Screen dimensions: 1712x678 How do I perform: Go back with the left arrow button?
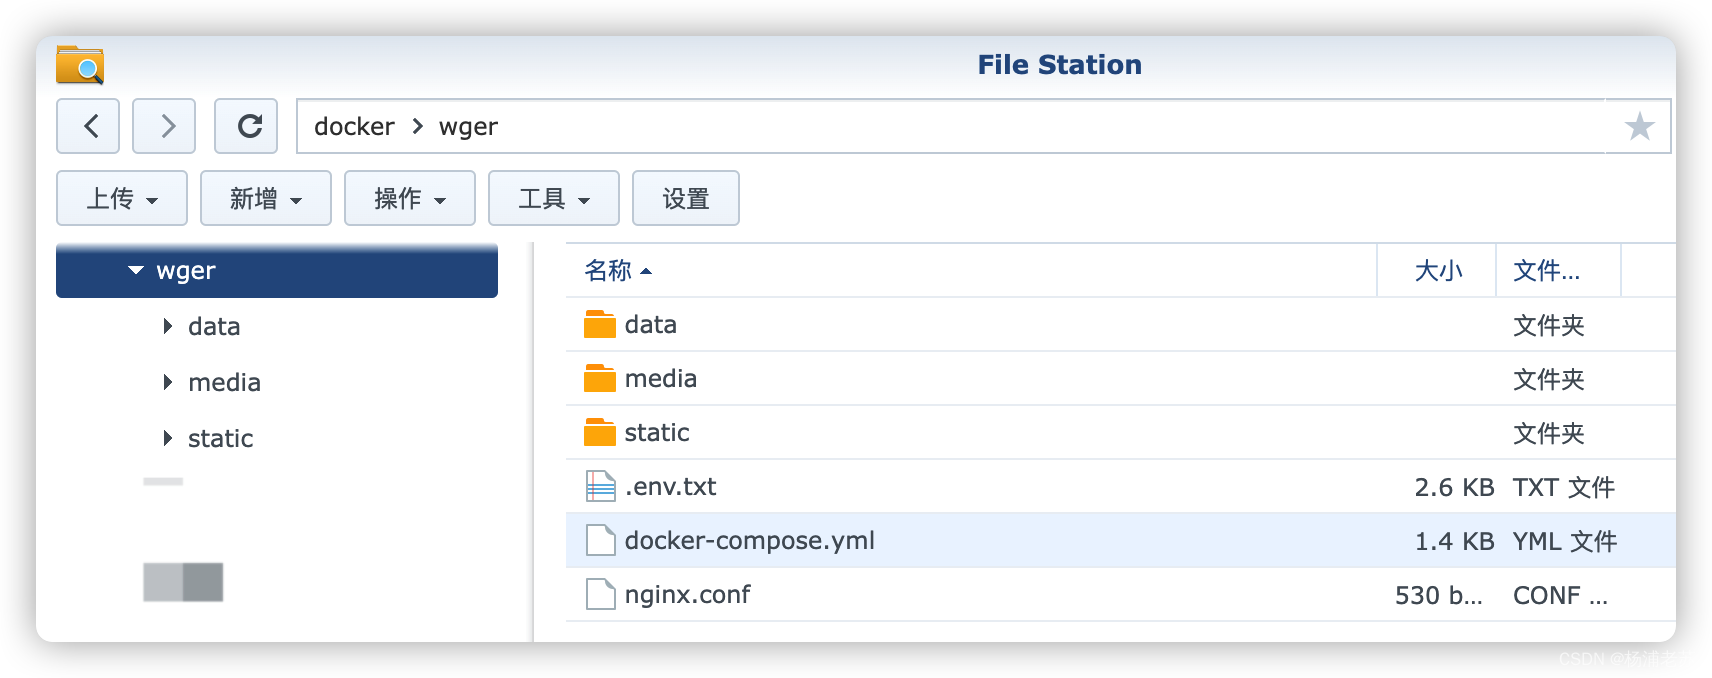[88, 126]
